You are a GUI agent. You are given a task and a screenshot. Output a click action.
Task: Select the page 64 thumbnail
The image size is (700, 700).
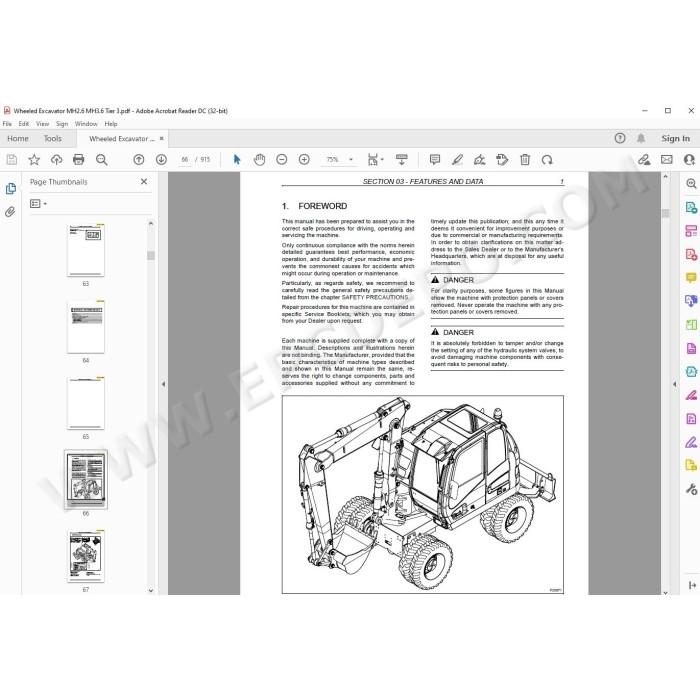coord(86,327)
